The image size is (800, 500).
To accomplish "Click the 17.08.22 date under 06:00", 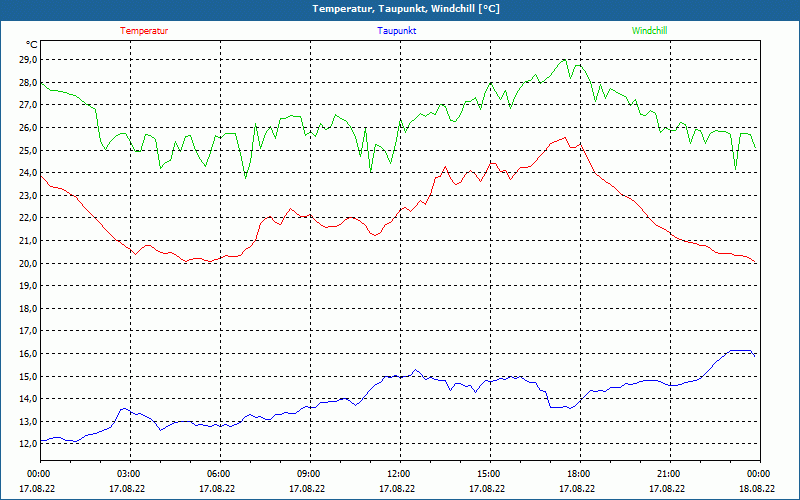I will [x=217, y=488].
